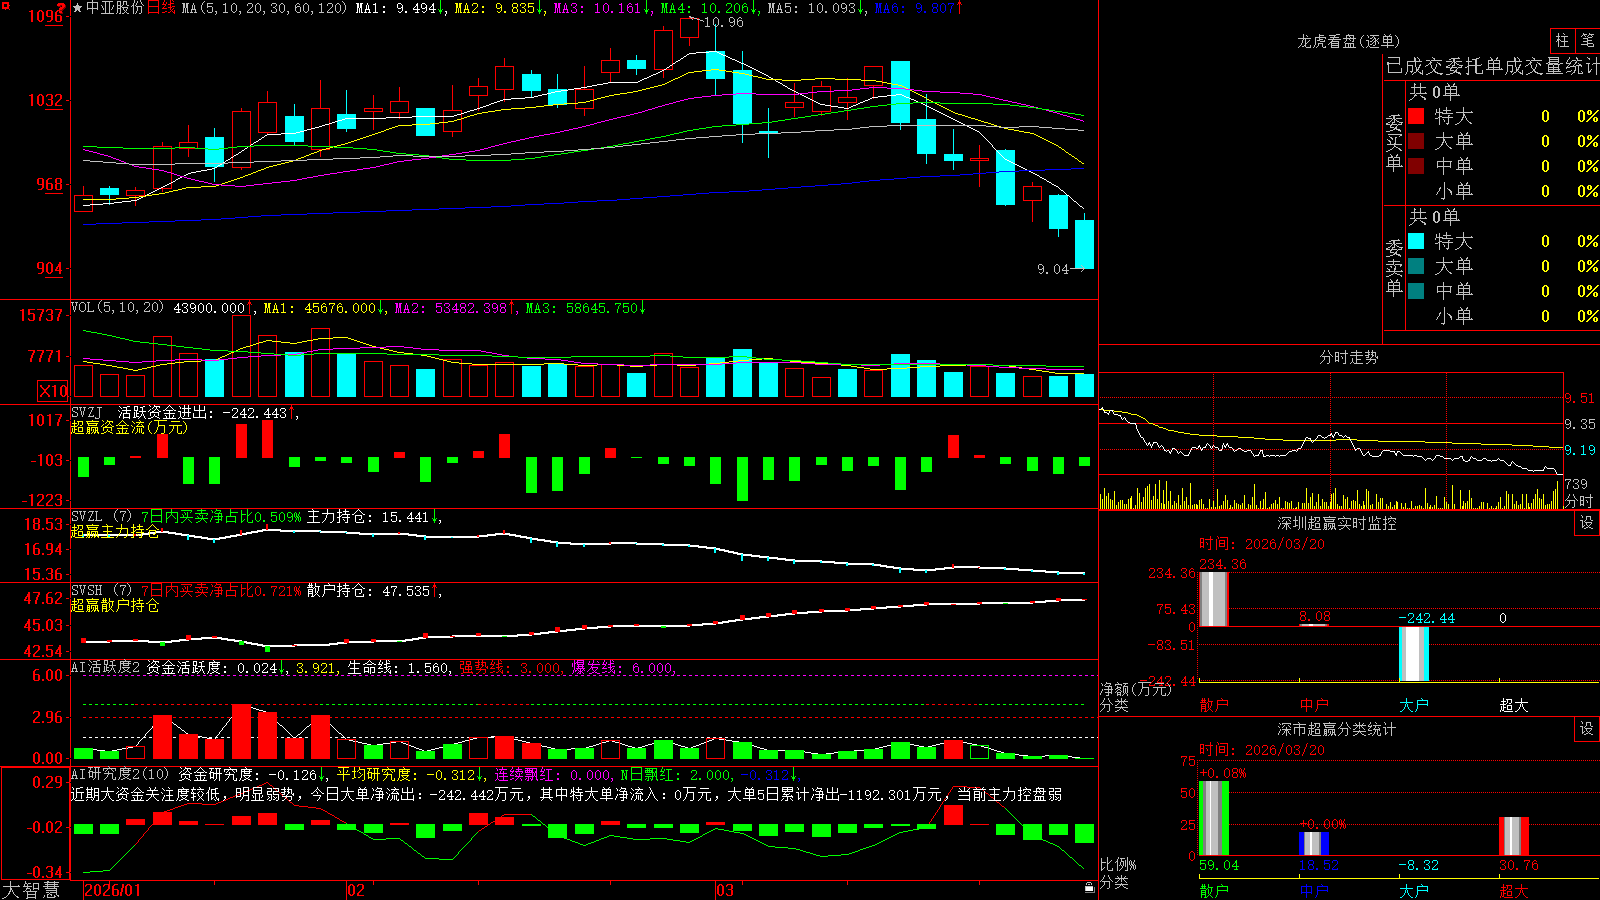Click the 9.51 intraday price level
Image resolution: width=1600 pixels, height=900 pixels.
coord(1580,398)
